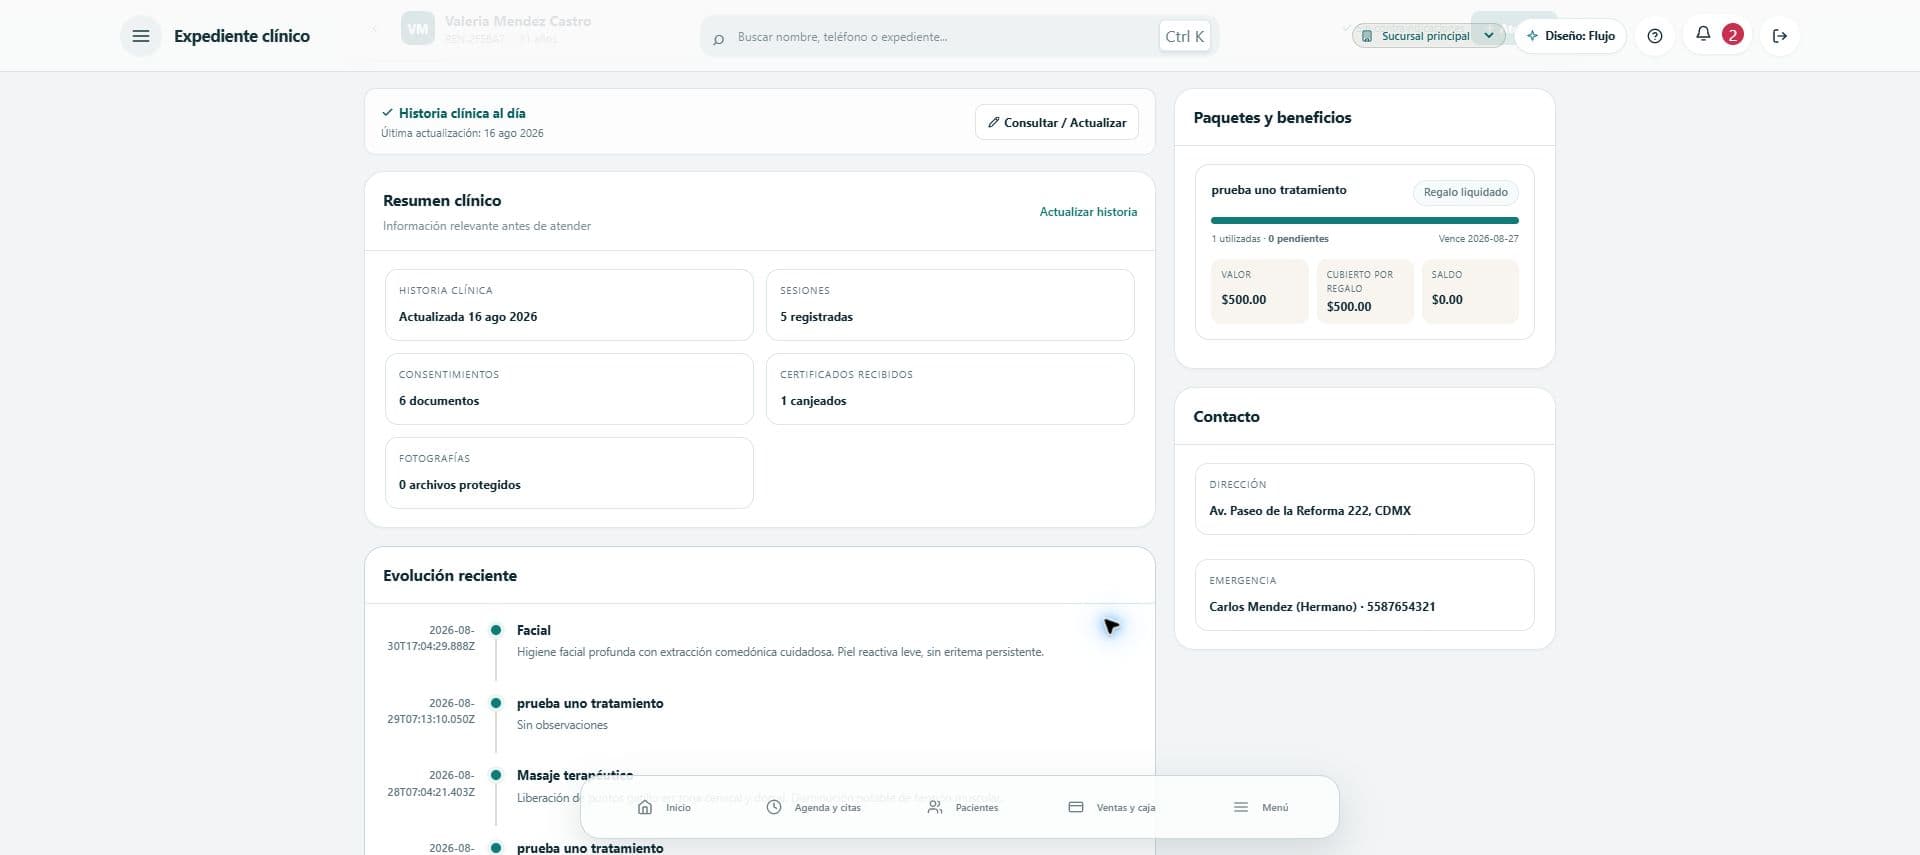Open notifications bell
This screenshot has width=1920, height=855.
[x=1703, y=34]
